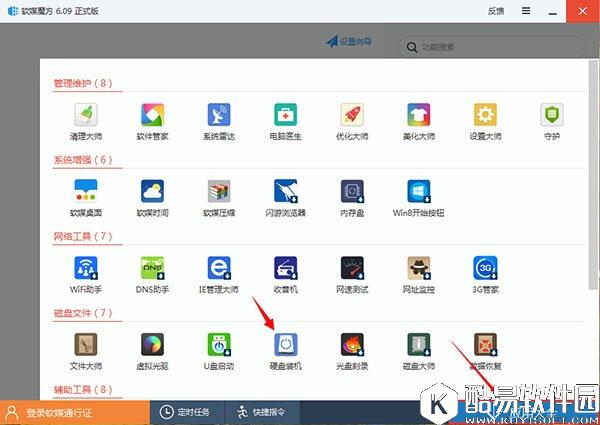Open 守护 shield icon
Screen dimensions: 600x425
coord(552,115)
